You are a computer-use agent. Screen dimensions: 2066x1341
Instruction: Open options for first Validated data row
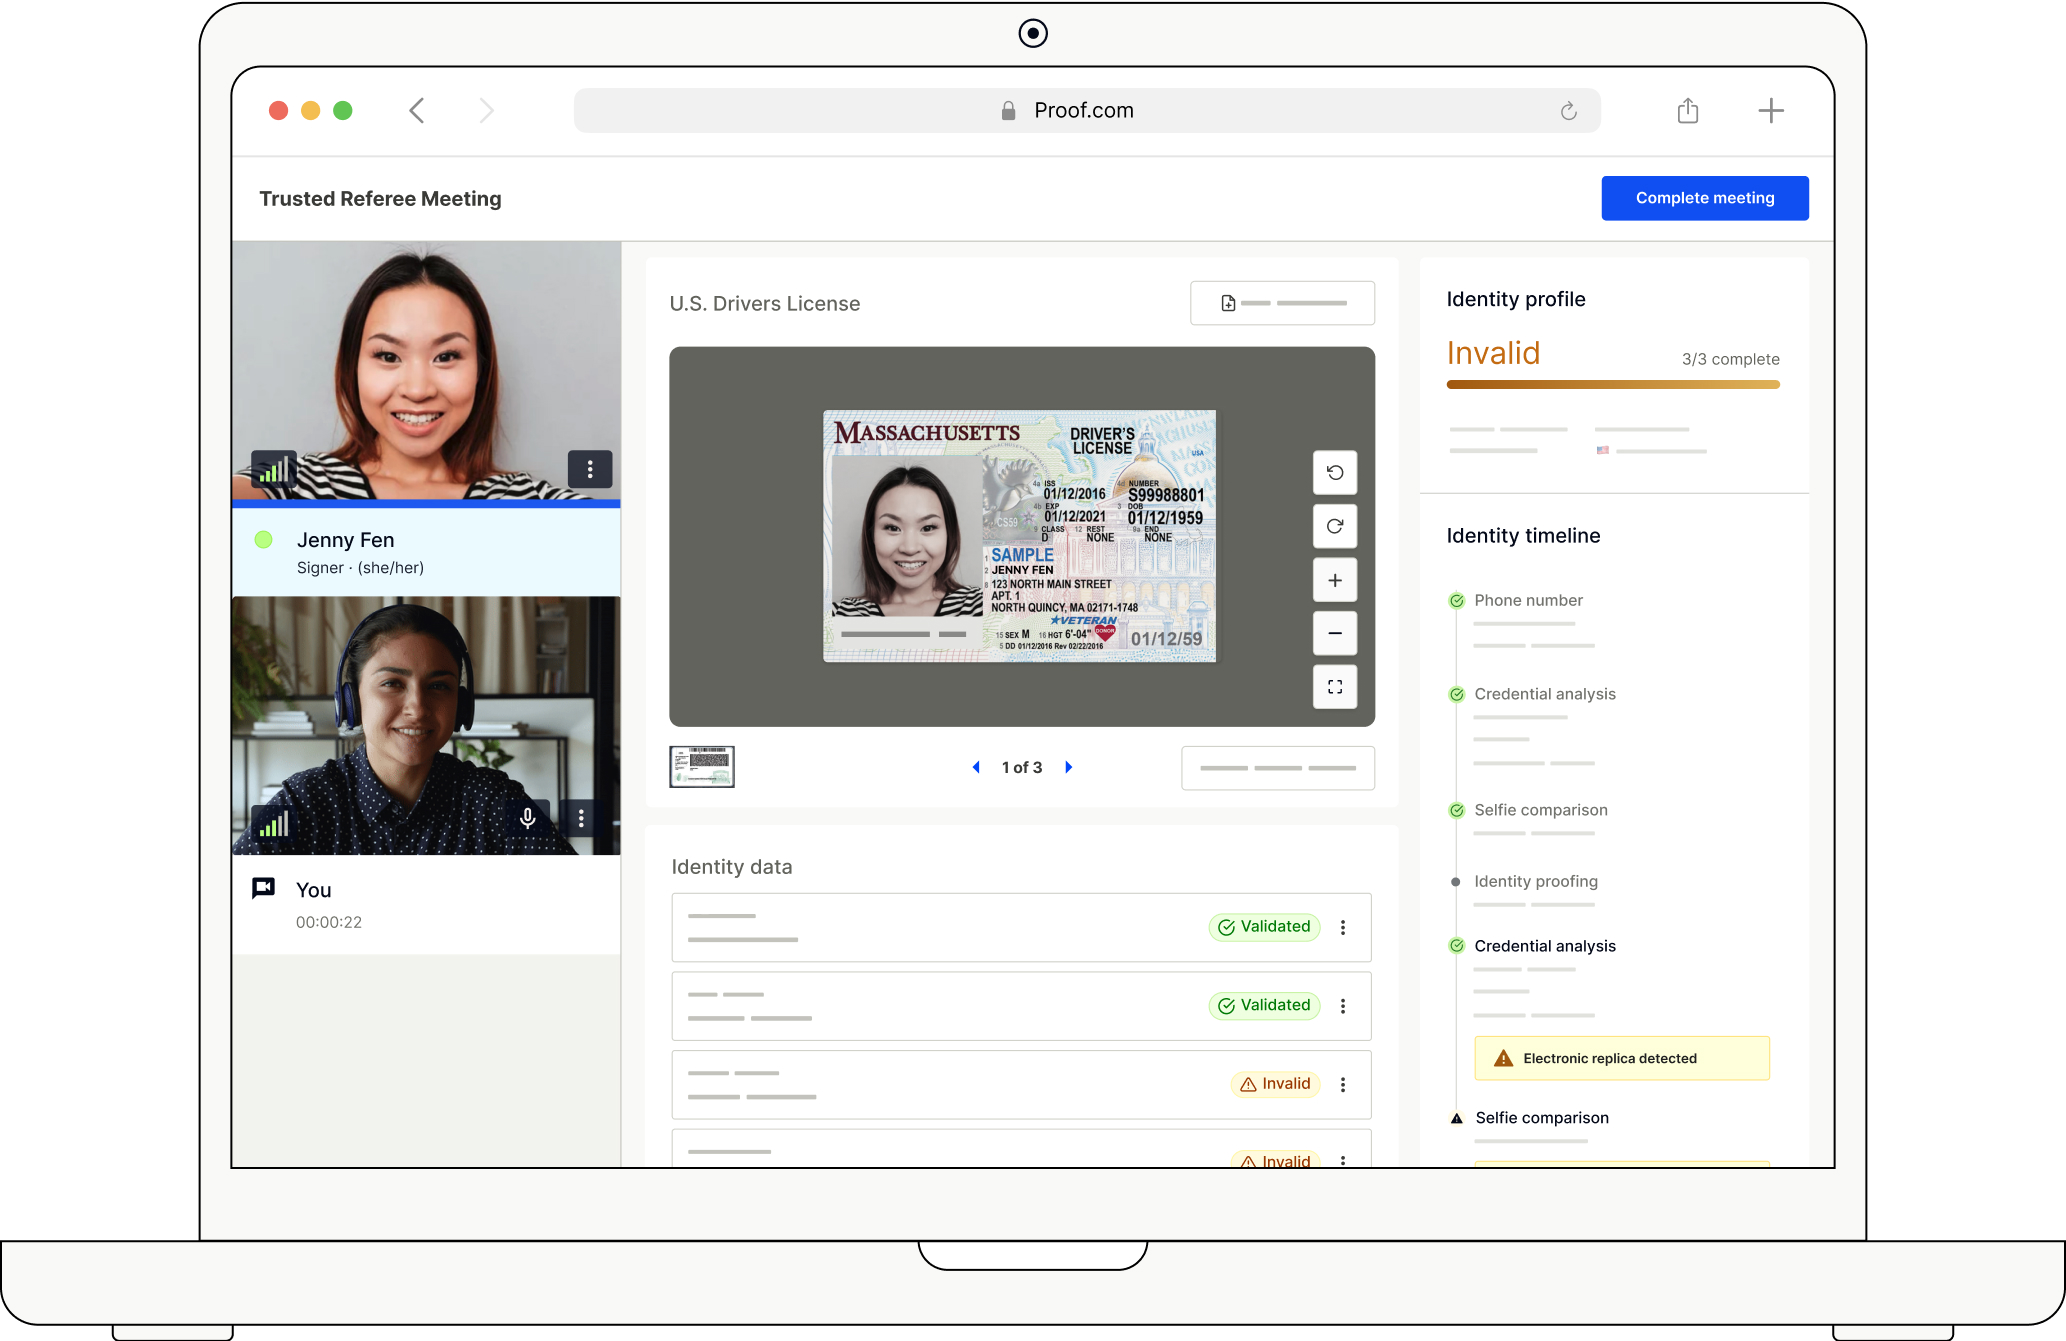coord(1343,928)
